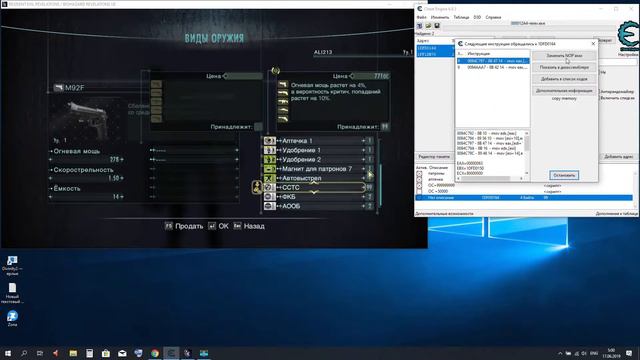The height and width of the screenshot is (360, 640).
Task: Open the Microsoft Store taskbar icon
Action: click(106, 353)
